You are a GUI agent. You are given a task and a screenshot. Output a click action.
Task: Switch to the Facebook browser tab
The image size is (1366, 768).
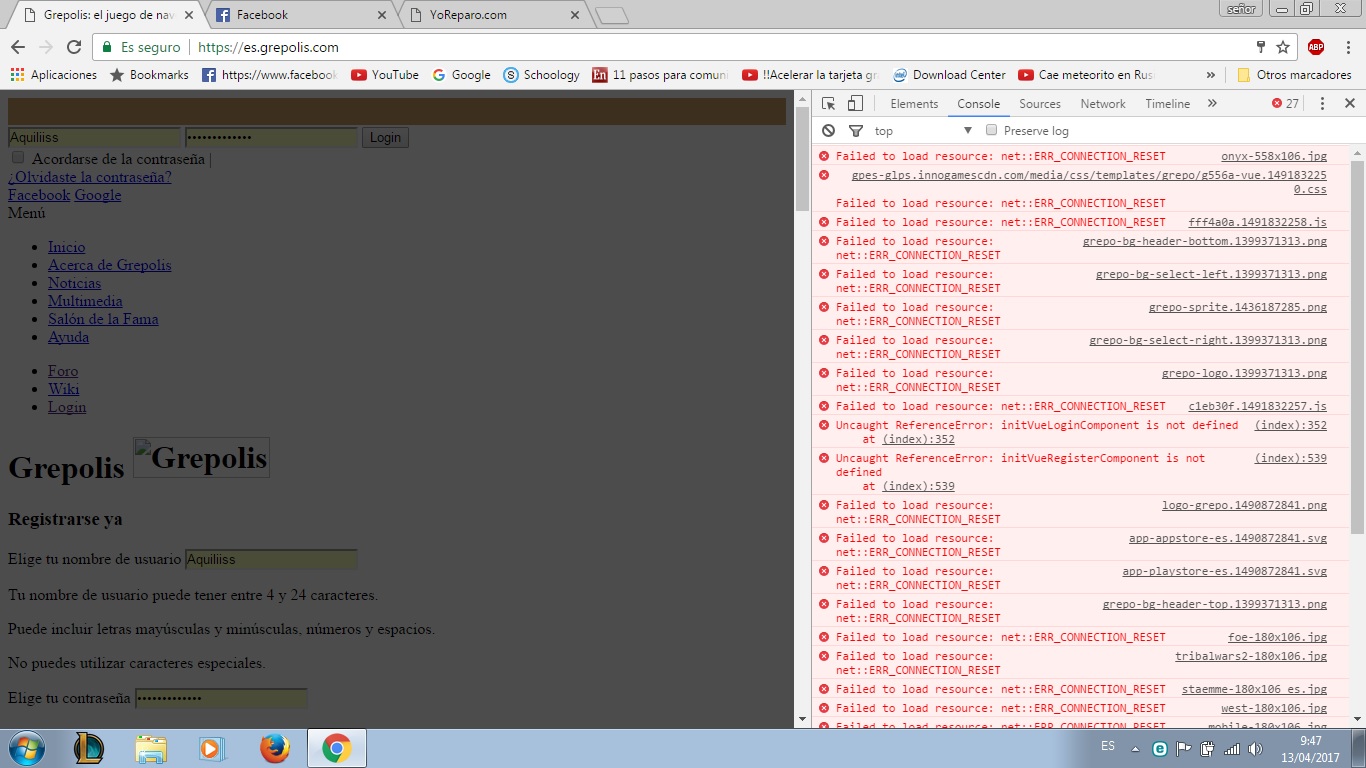tap(300, 15)
